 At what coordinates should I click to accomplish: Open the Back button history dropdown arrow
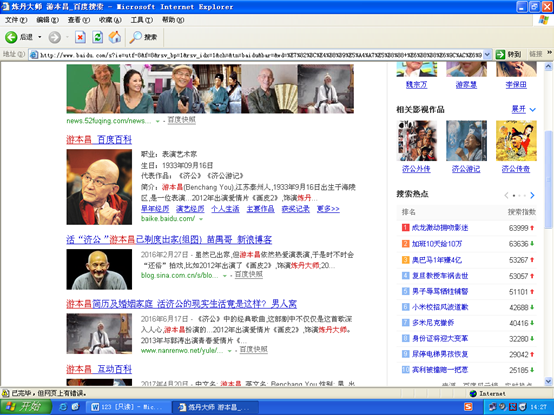click(x=40, y=37)
